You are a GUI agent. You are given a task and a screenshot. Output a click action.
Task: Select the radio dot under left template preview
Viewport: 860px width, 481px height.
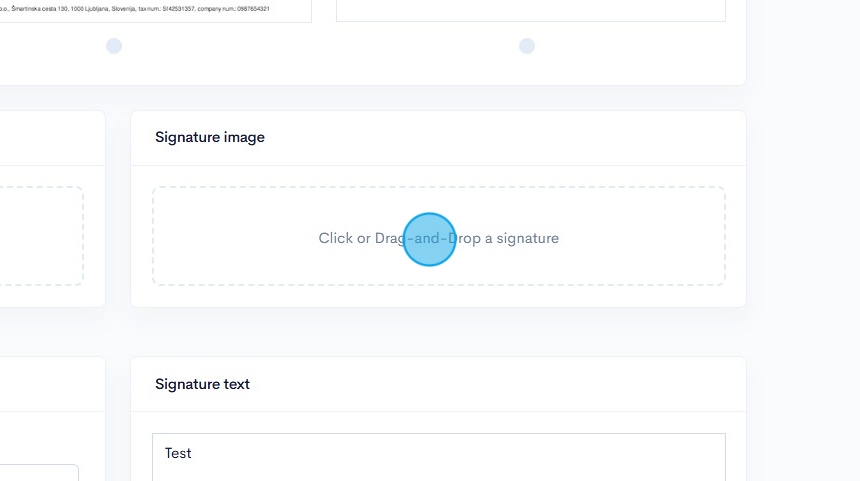point(114,46)
